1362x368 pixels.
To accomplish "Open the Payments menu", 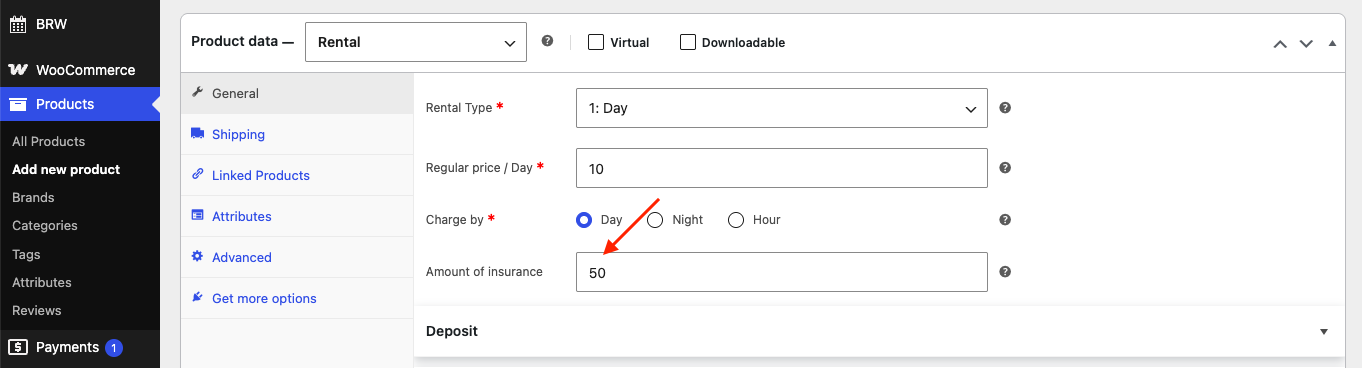I will tap(80, 347).
